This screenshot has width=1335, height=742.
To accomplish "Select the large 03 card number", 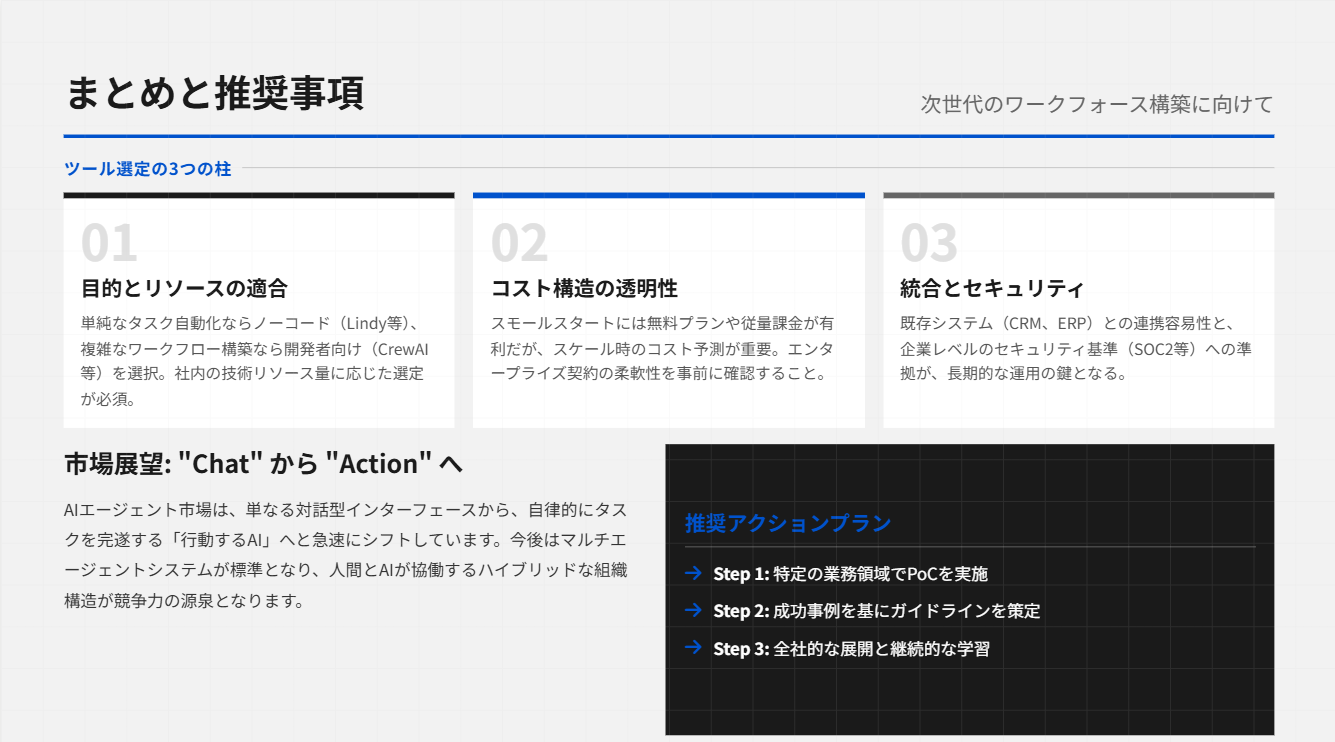I will (x=929, y=243).
